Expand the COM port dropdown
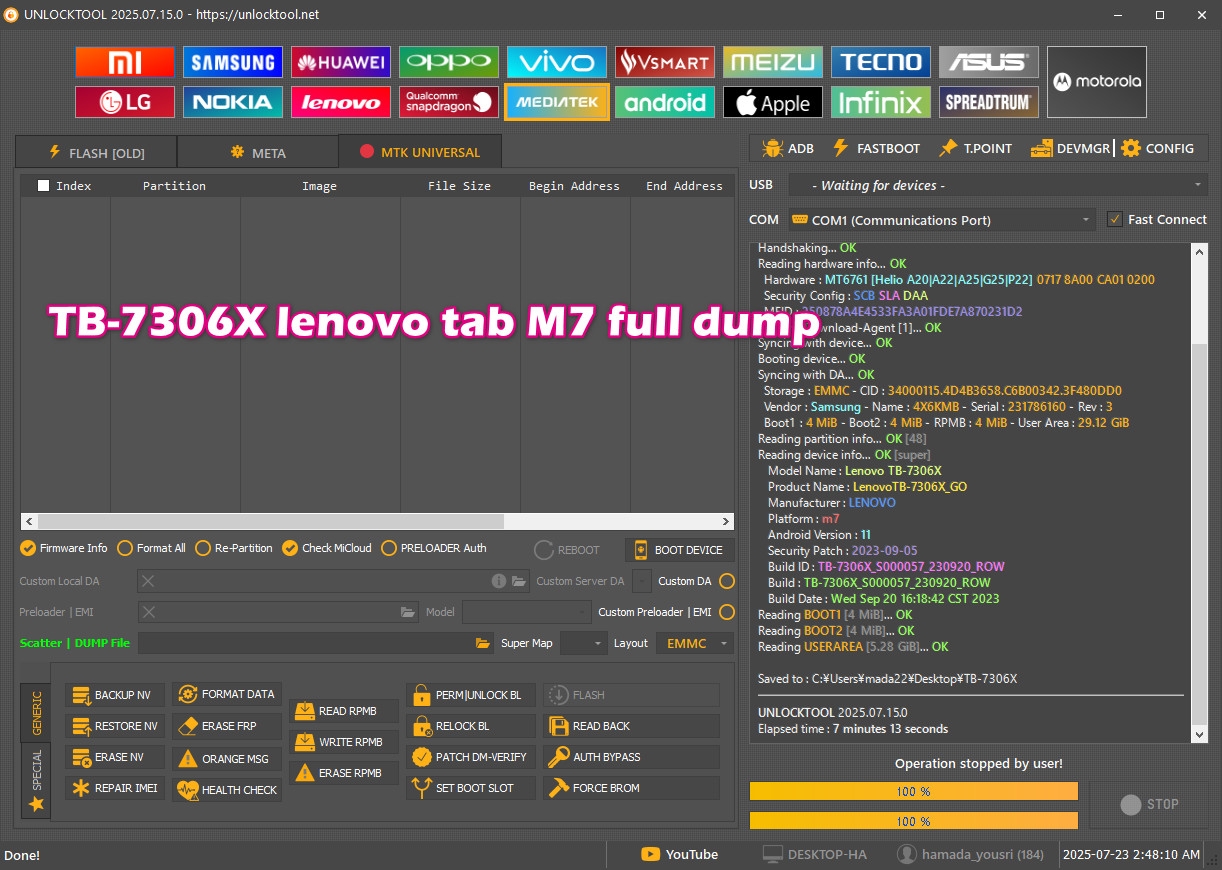This screenshot has height=870, width=1222. (x=1086, y=220)
